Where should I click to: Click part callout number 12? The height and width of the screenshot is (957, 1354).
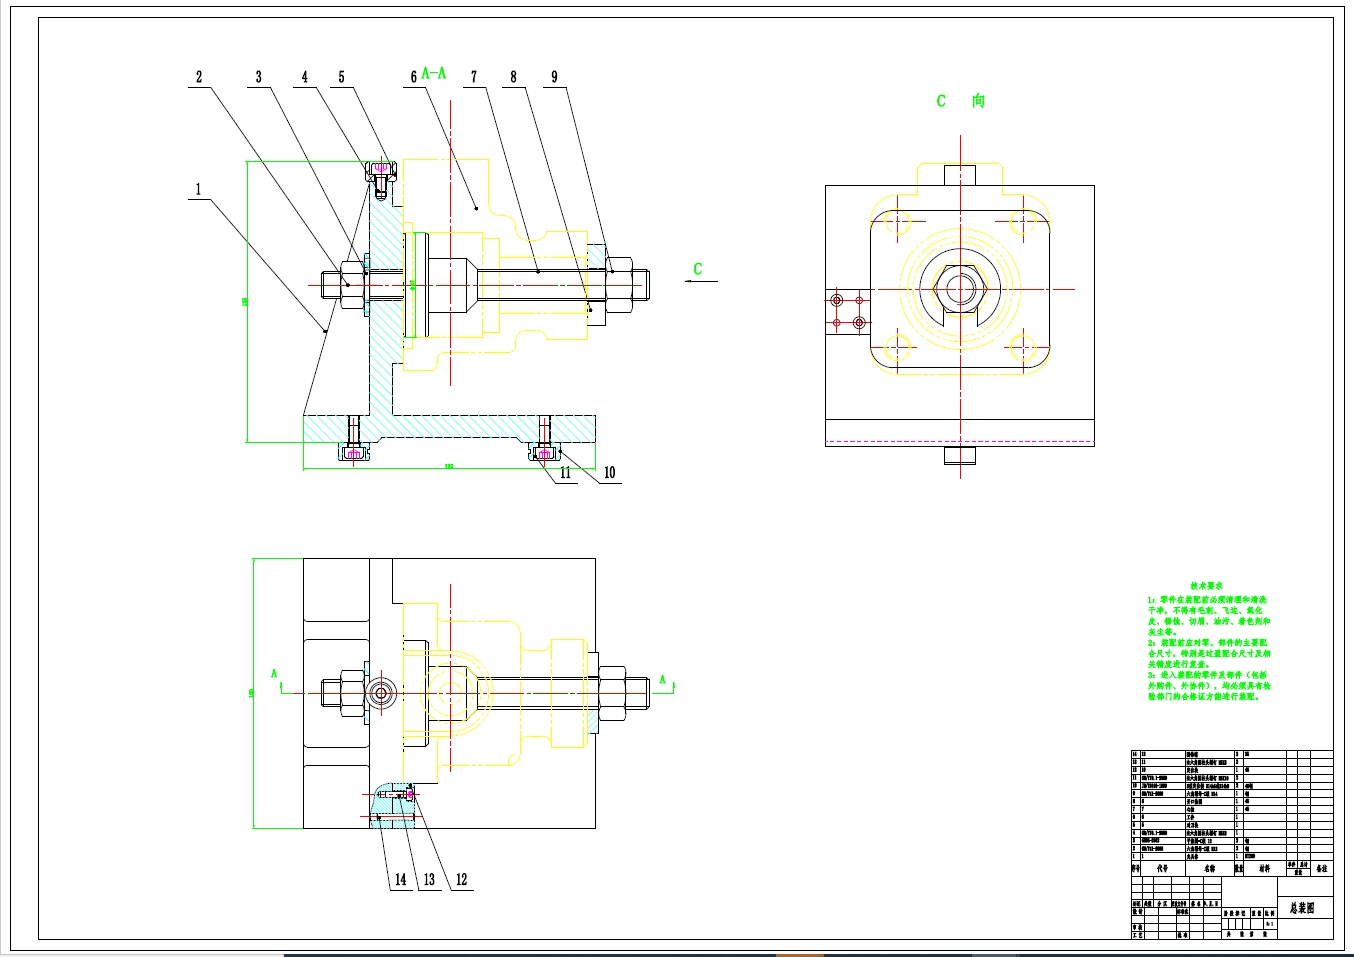461,880
